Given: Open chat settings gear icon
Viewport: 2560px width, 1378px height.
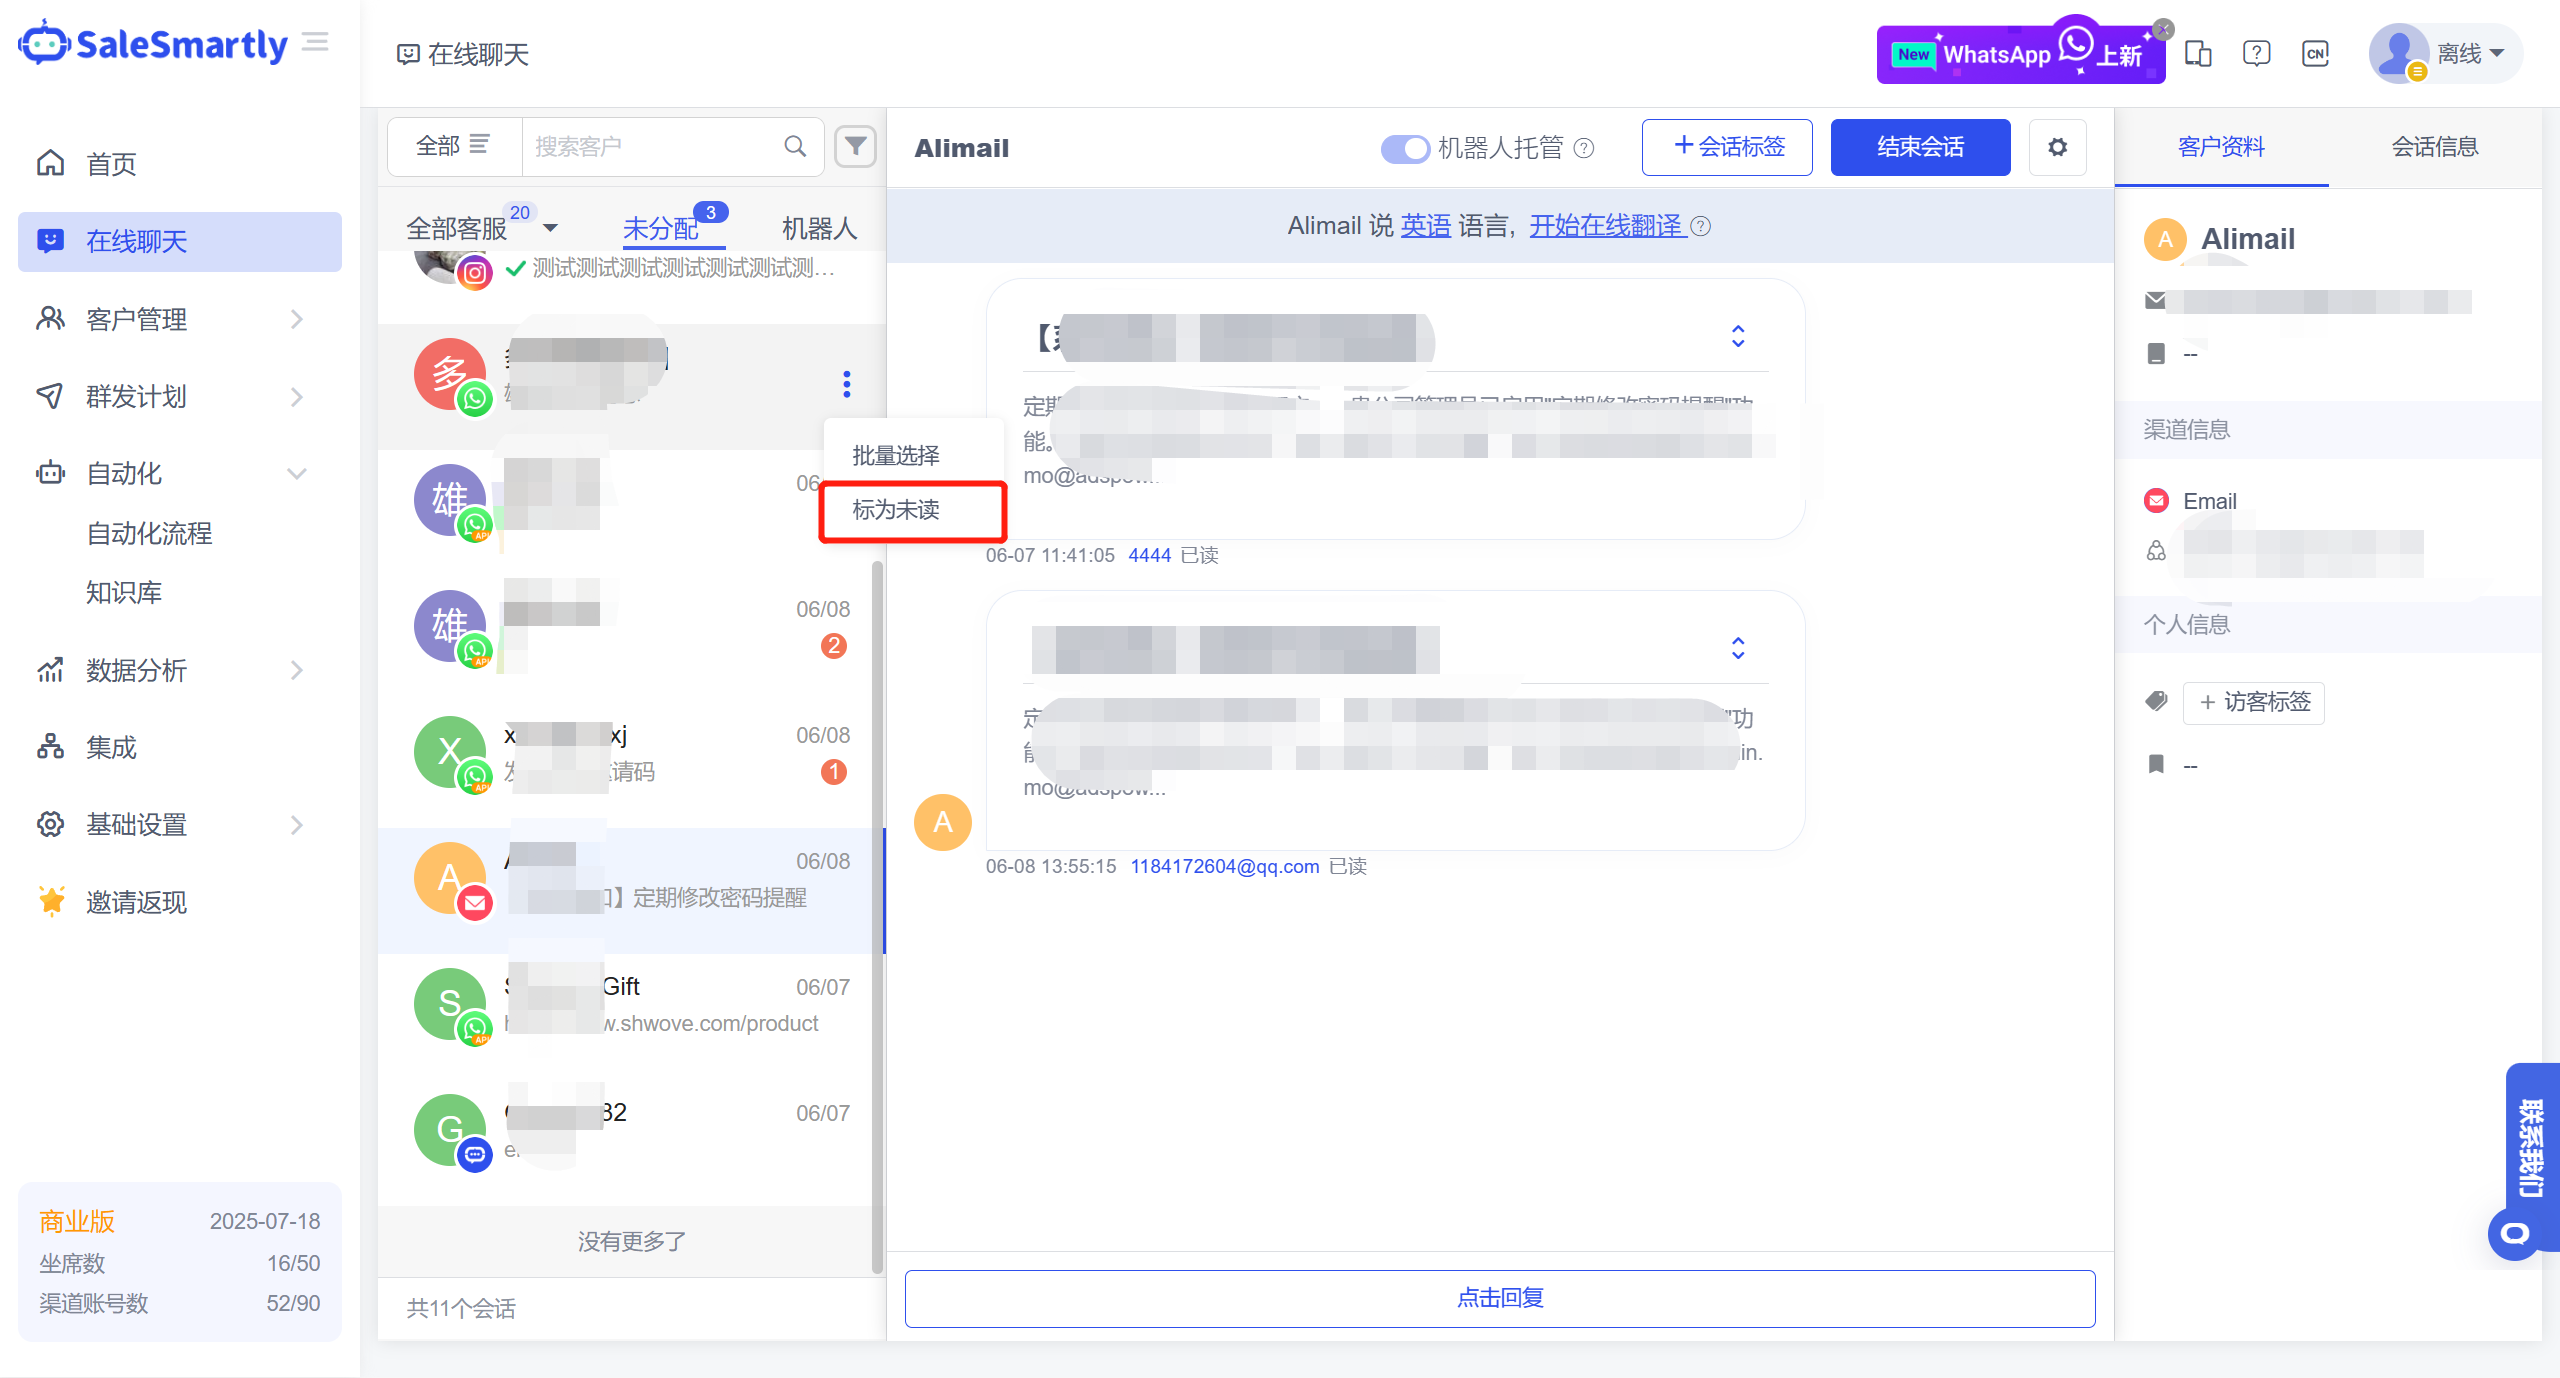Looking at the screenshot, I should 2057,148.
